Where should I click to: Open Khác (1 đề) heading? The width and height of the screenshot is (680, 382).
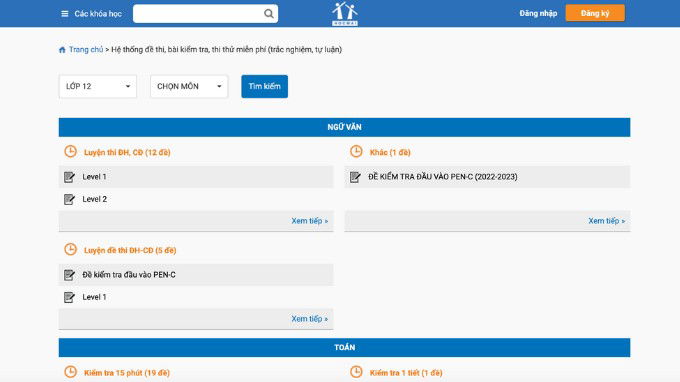coord(390,152)
